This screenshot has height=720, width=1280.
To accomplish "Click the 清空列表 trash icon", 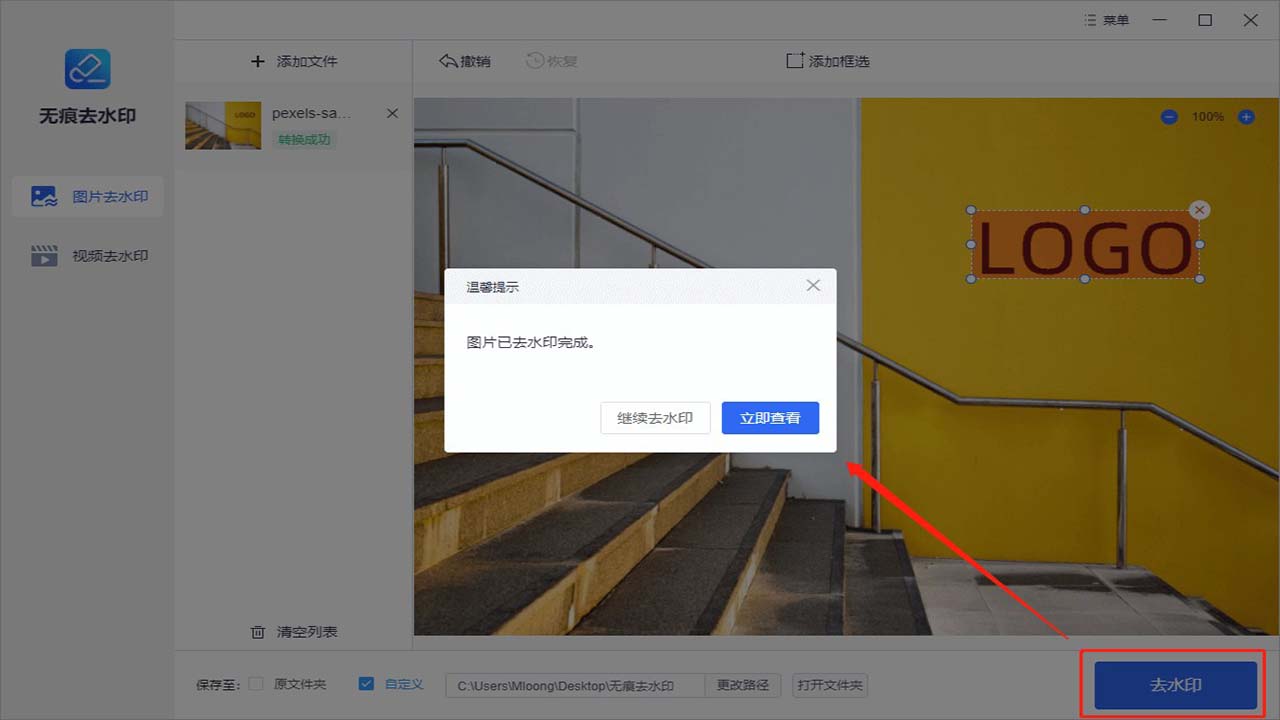I will 257,631.
